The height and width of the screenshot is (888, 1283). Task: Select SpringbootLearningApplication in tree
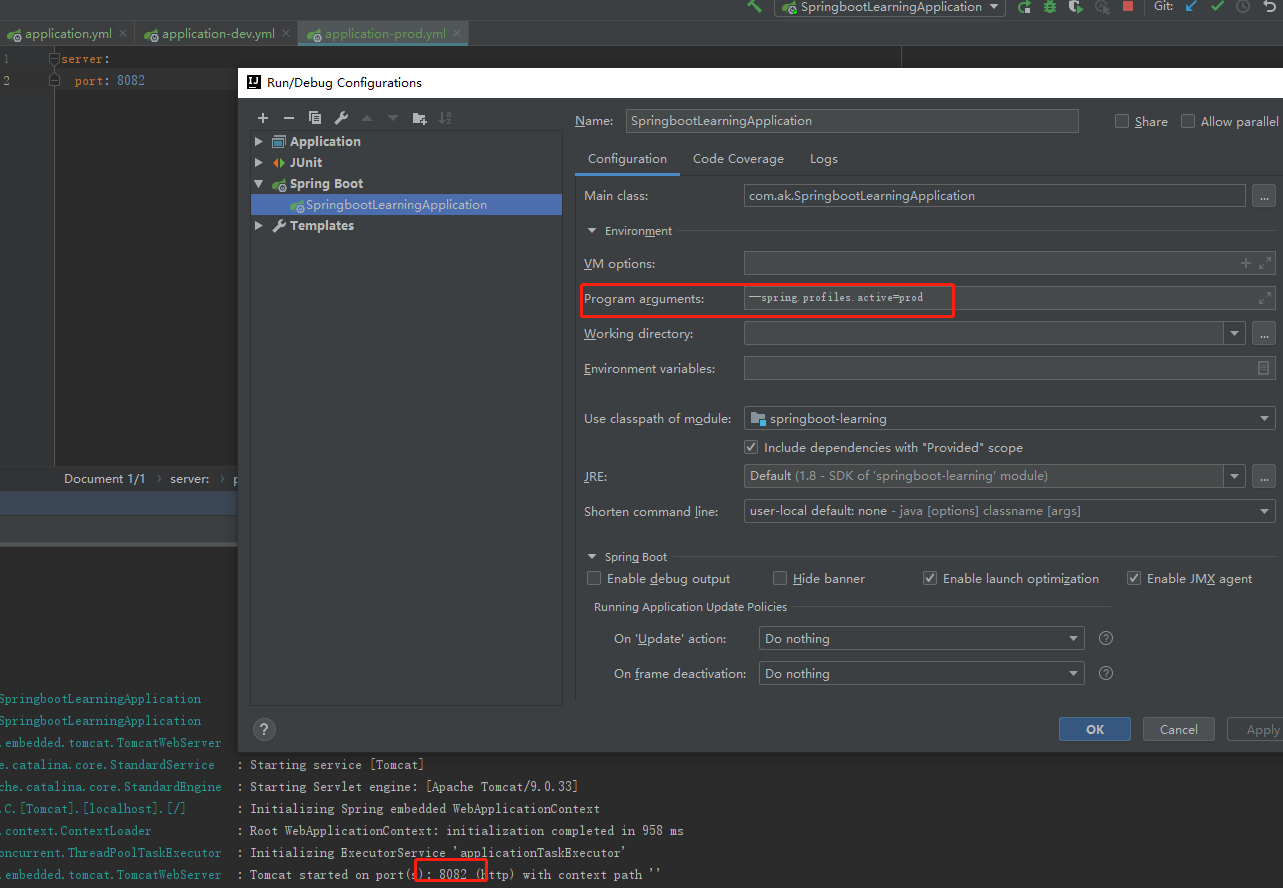tap(406, 204)
